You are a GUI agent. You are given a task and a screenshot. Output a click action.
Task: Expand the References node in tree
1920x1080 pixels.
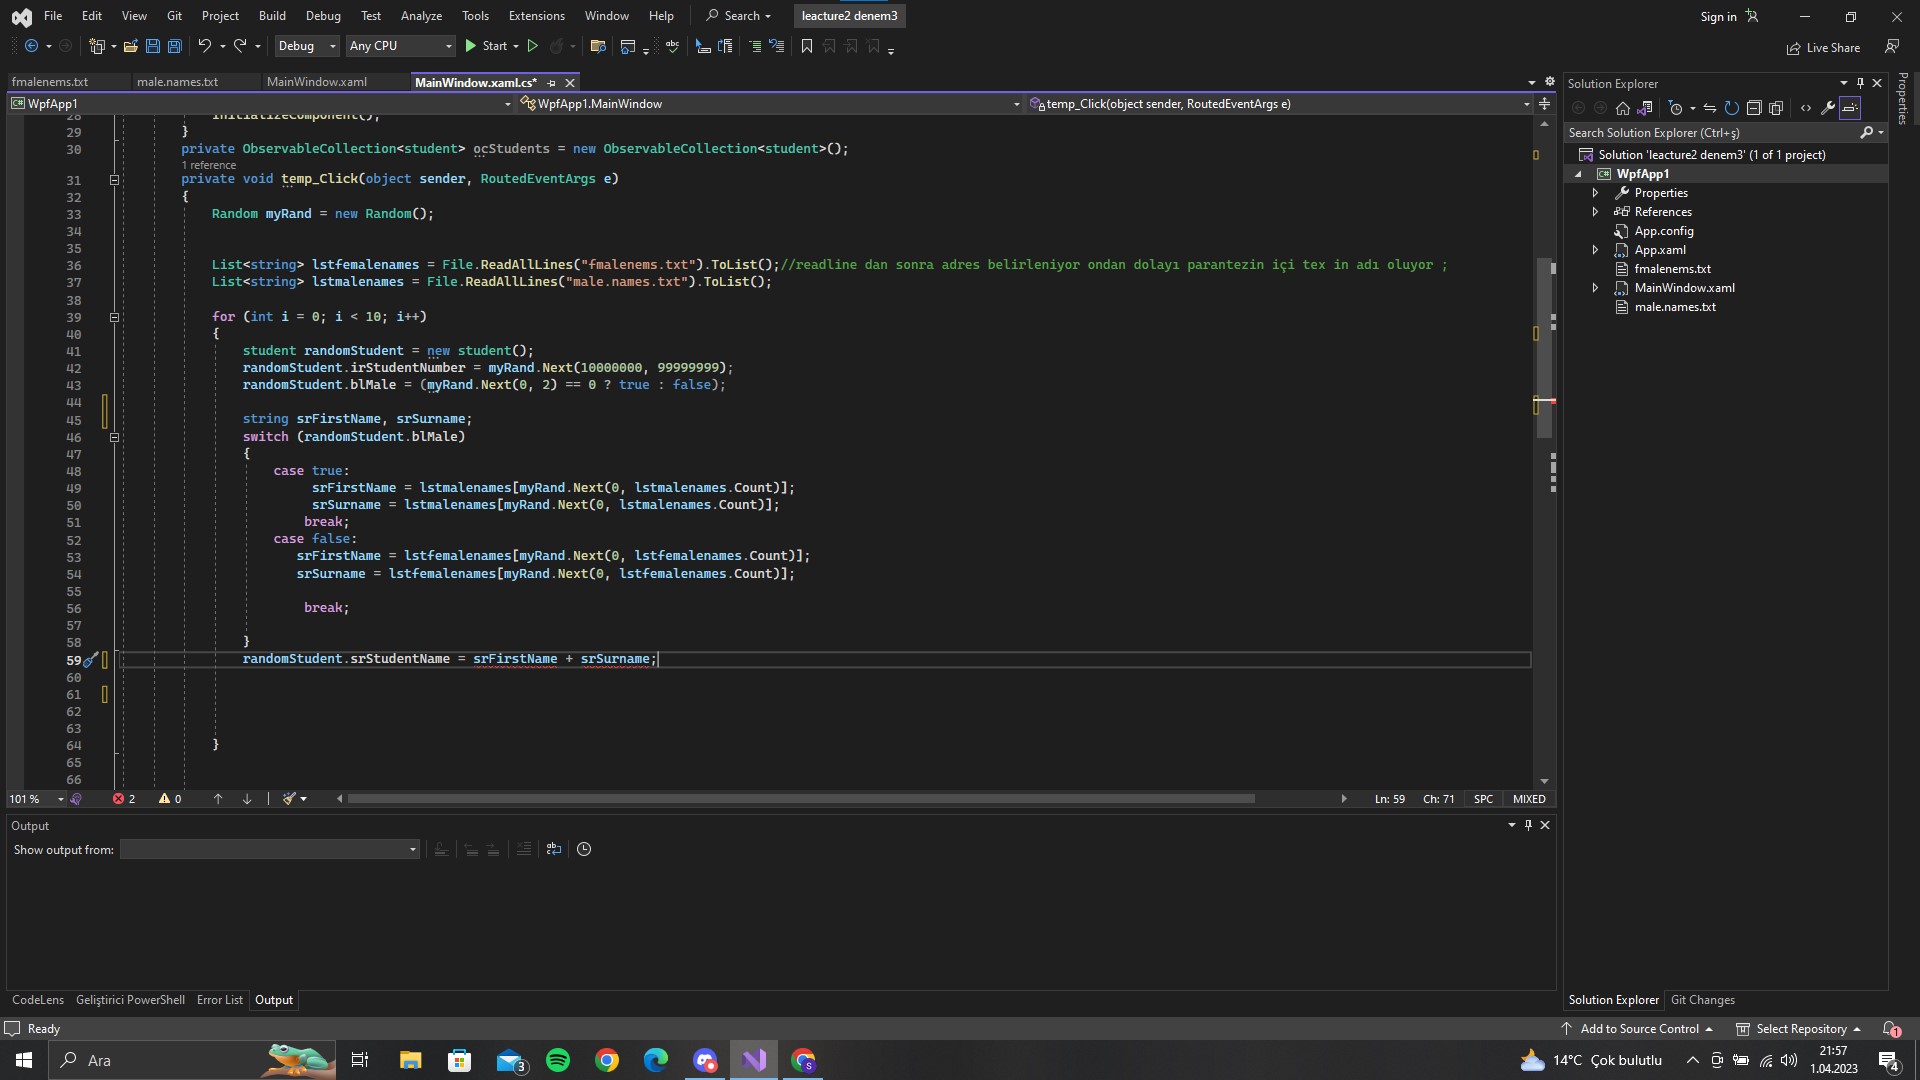1595,212
